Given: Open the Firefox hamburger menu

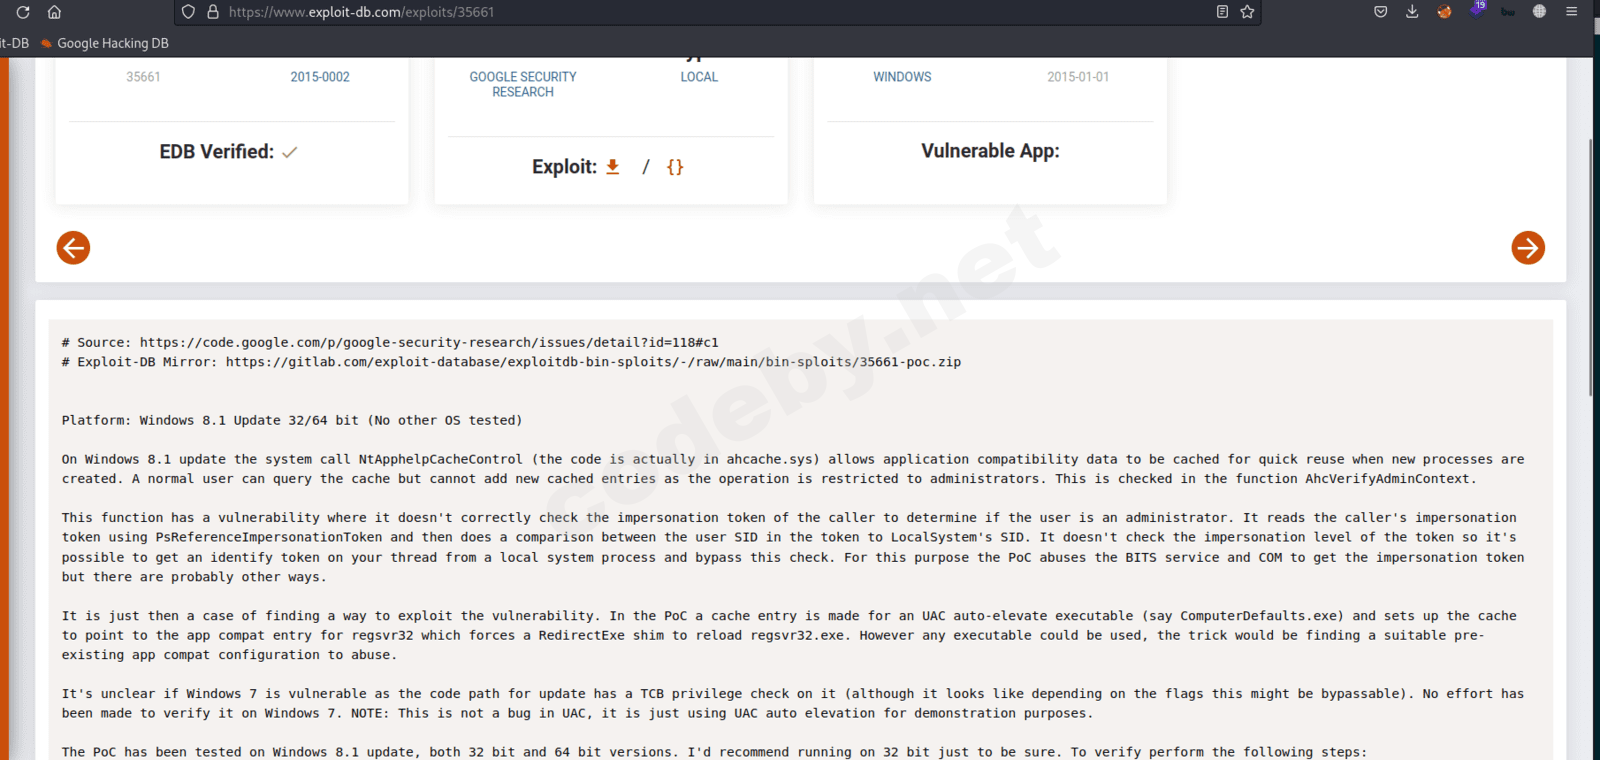Looking at the screenshot, I should [1571, 12].
